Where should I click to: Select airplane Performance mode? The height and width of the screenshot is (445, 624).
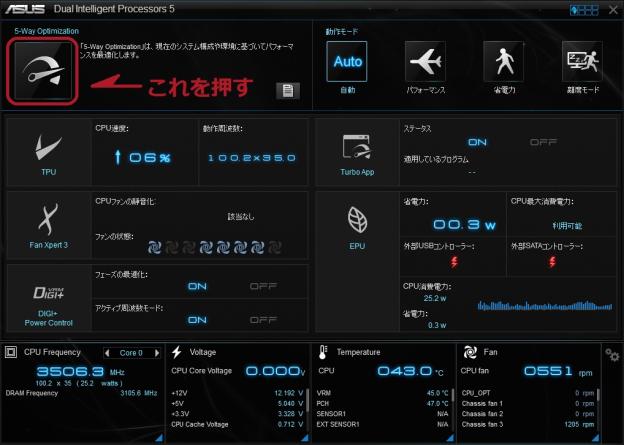point(425,62)
